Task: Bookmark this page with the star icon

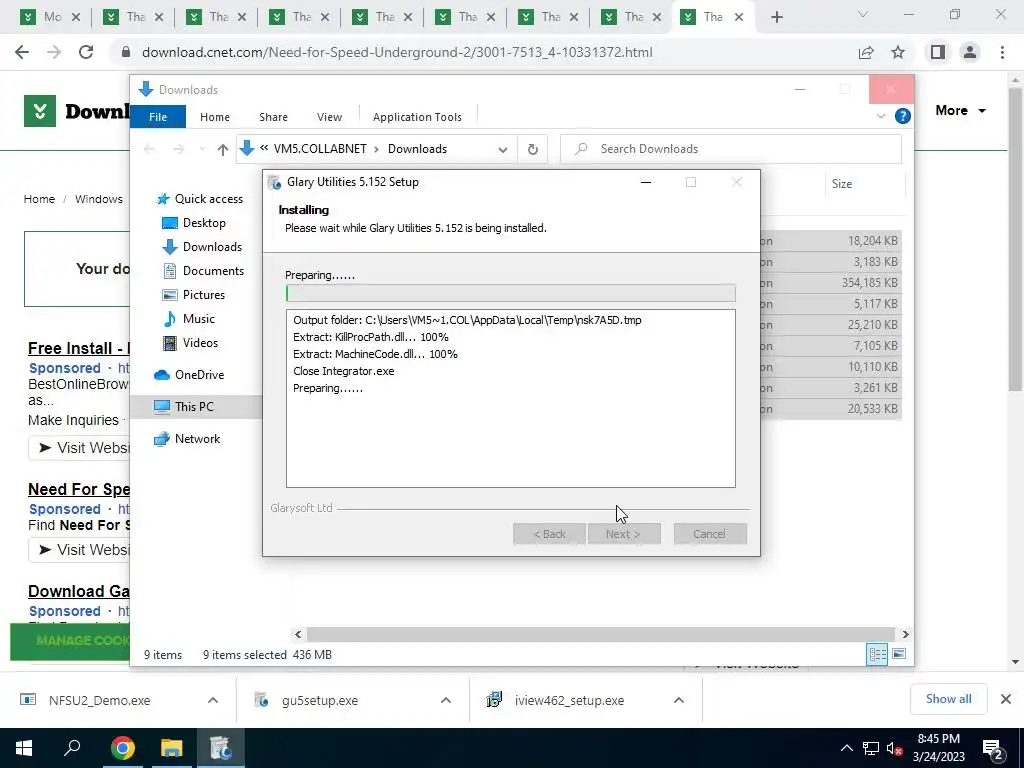Action: [898, 52]
